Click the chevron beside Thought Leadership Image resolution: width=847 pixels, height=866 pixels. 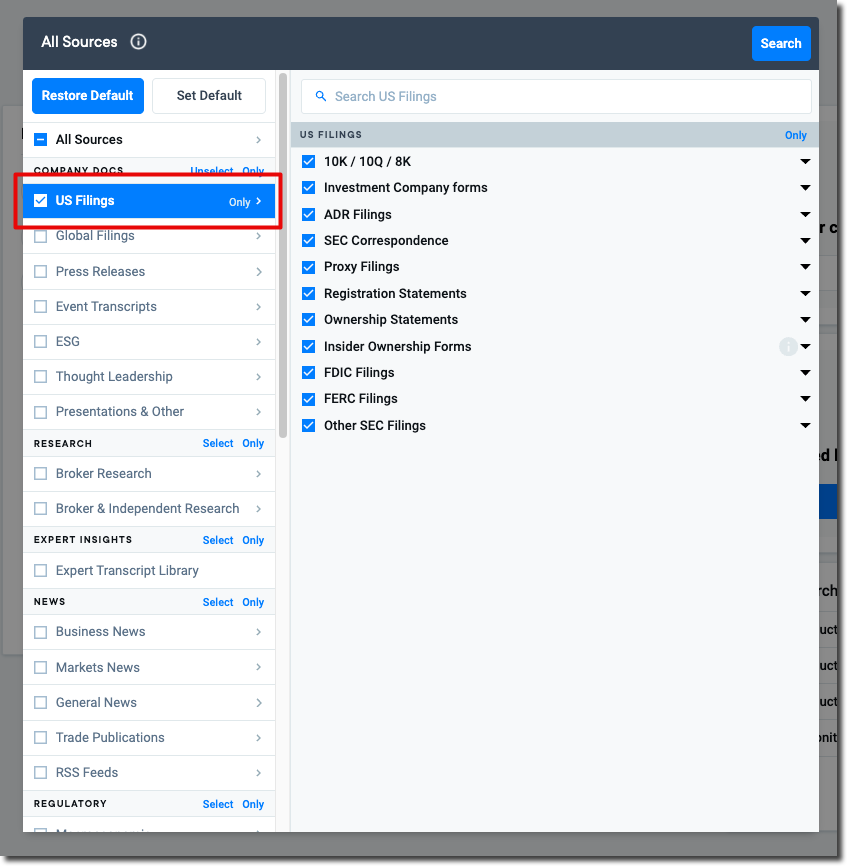tap(259, 377)
